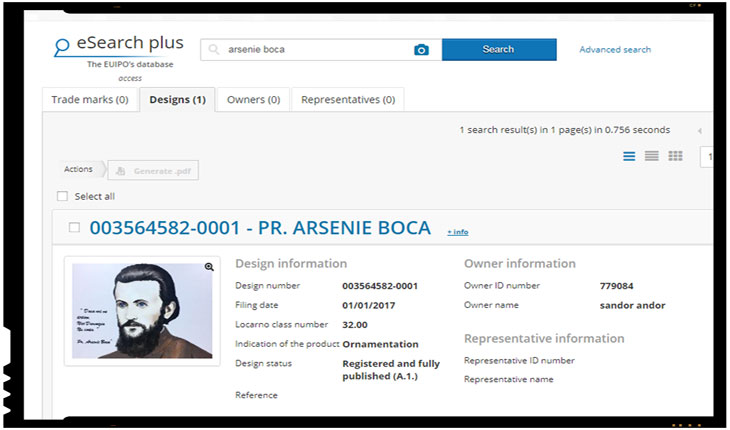Open the Representatives (0) tab
Image resolution: width=730 pixels, height=430 pixels.
tap(347, 100)
